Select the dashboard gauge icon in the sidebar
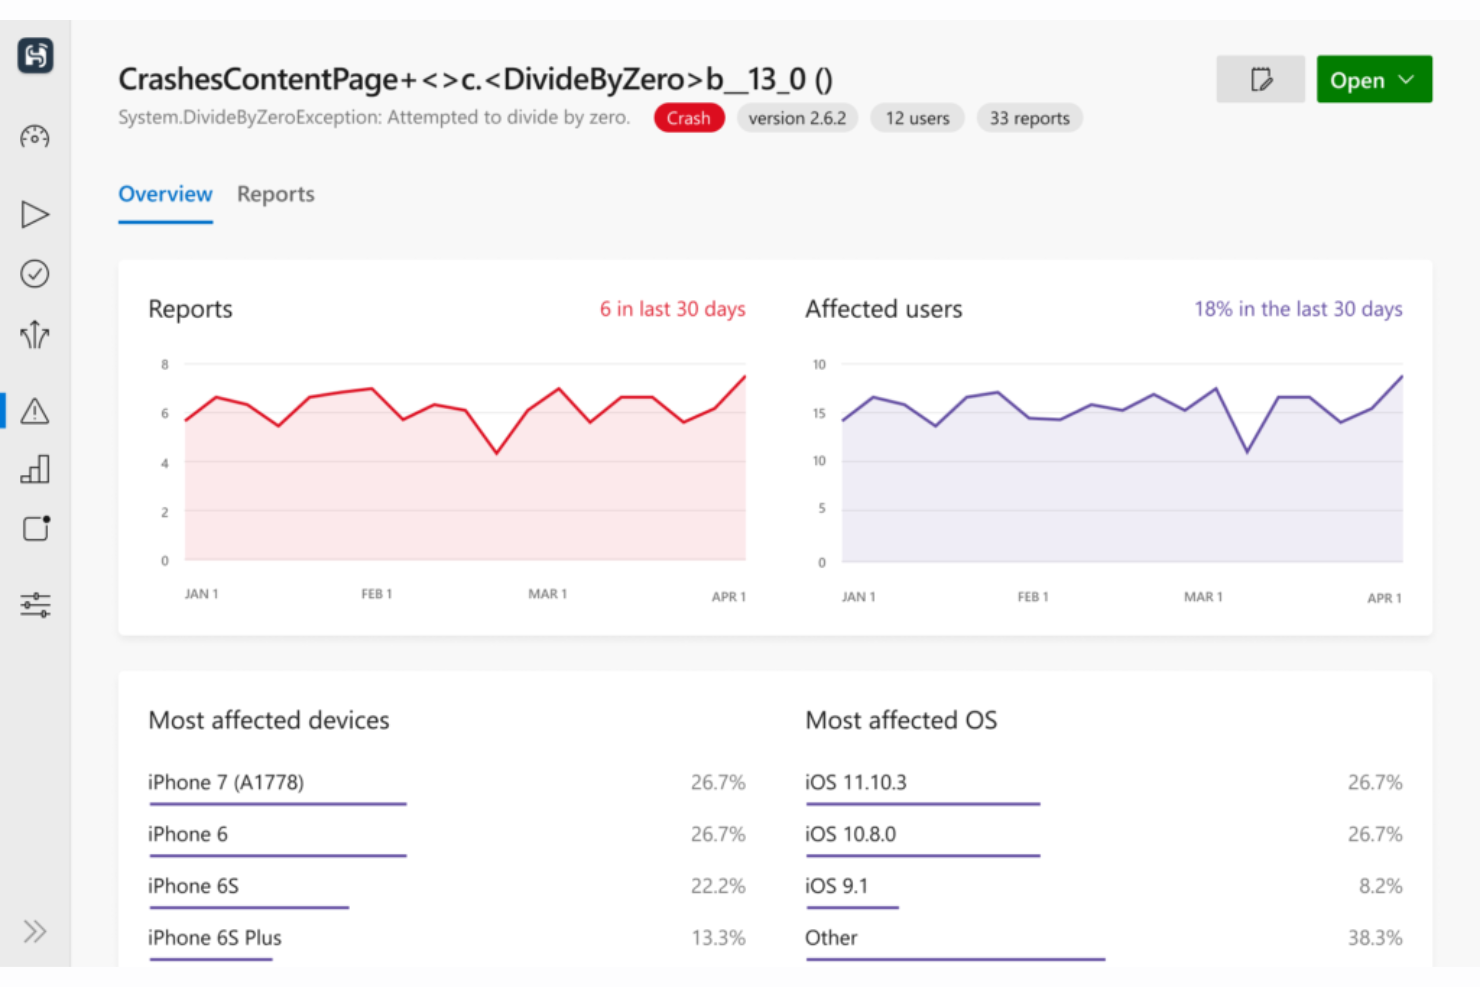 (x=33, y=137)
